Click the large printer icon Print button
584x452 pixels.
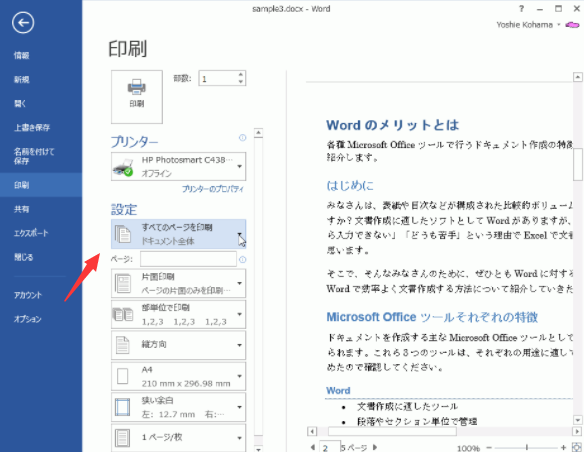click(x=137, y=97)
